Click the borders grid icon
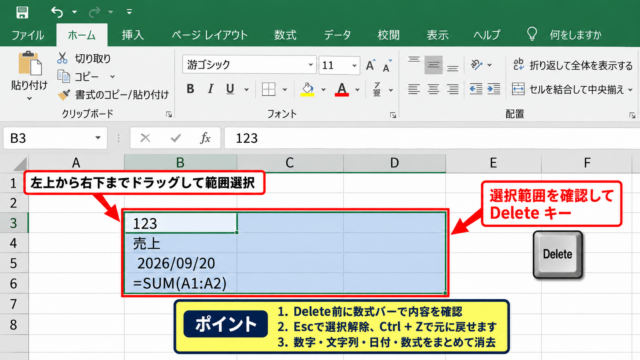 (269, 89)
